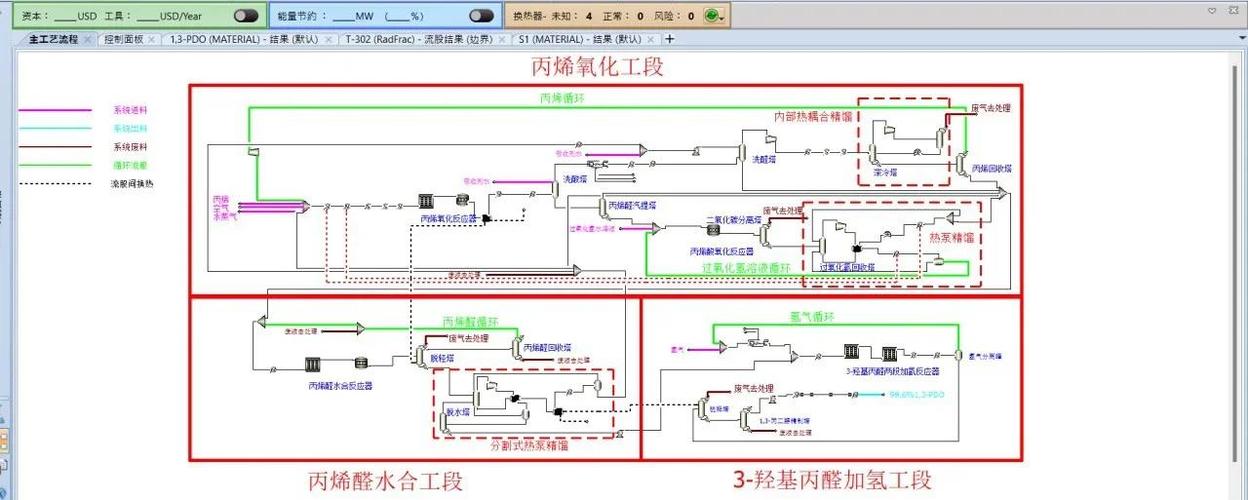Select the 丙烯酸氧化反应器 reactor block
Image resolution: width=1248 pixels, height=500 pixels.
[713, 230]
